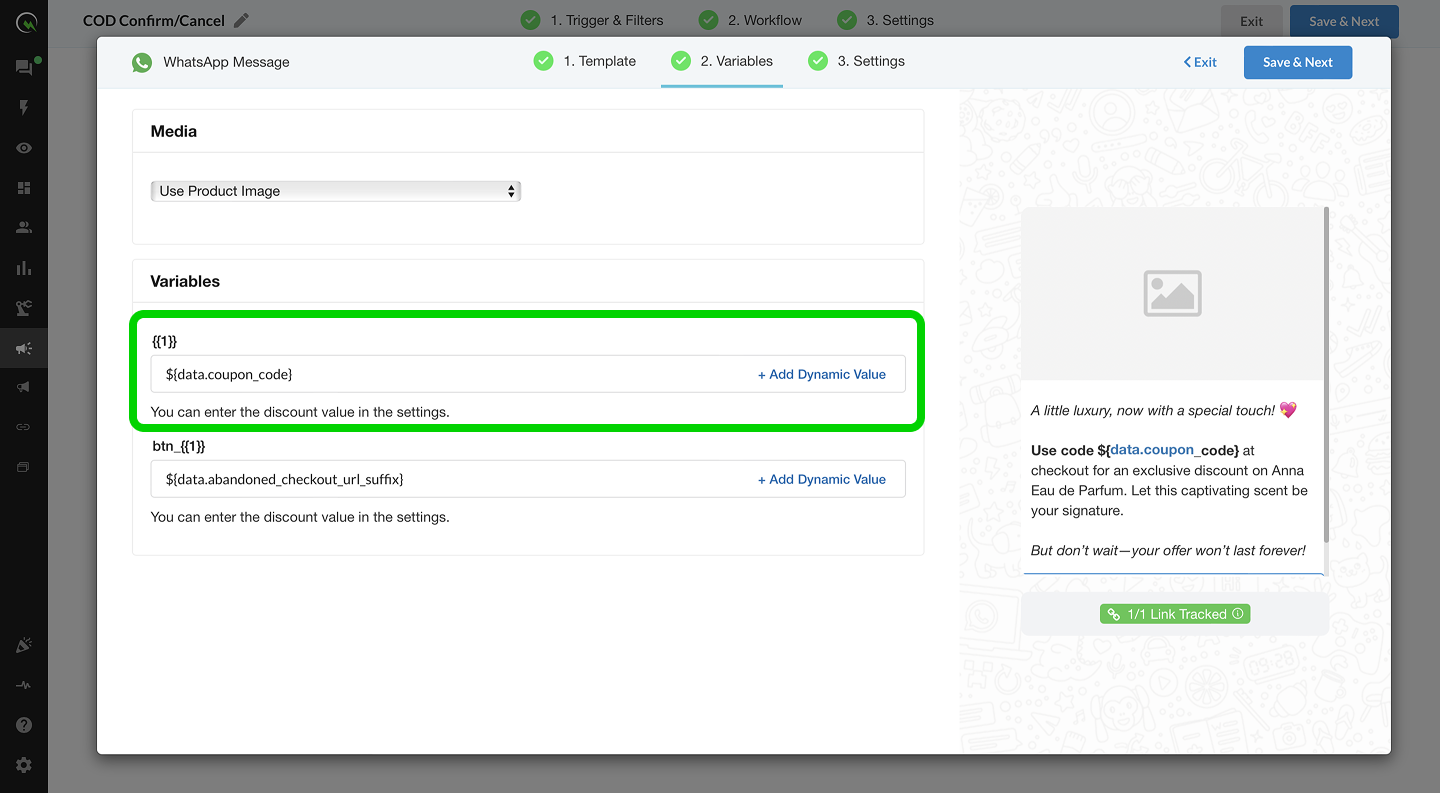Click the pencil icon to rename COD Confirm/Cancel

pos(241,20)
